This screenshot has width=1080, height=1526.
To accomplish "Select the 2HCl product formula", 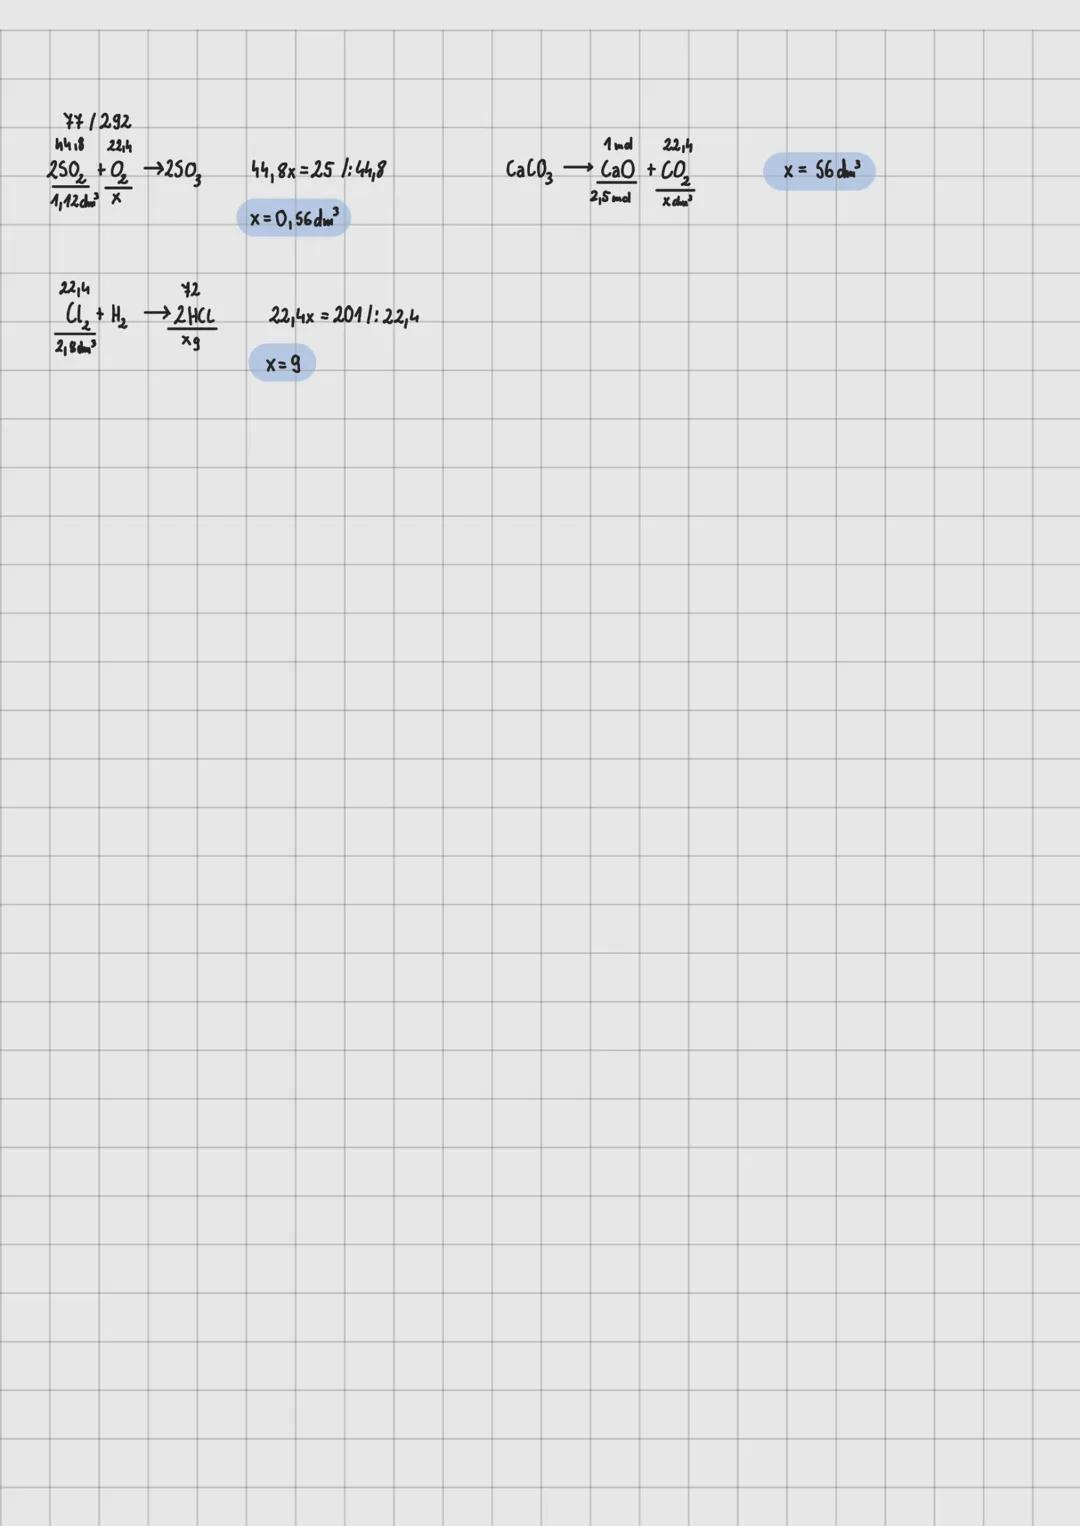I will [x=194, y=317].
